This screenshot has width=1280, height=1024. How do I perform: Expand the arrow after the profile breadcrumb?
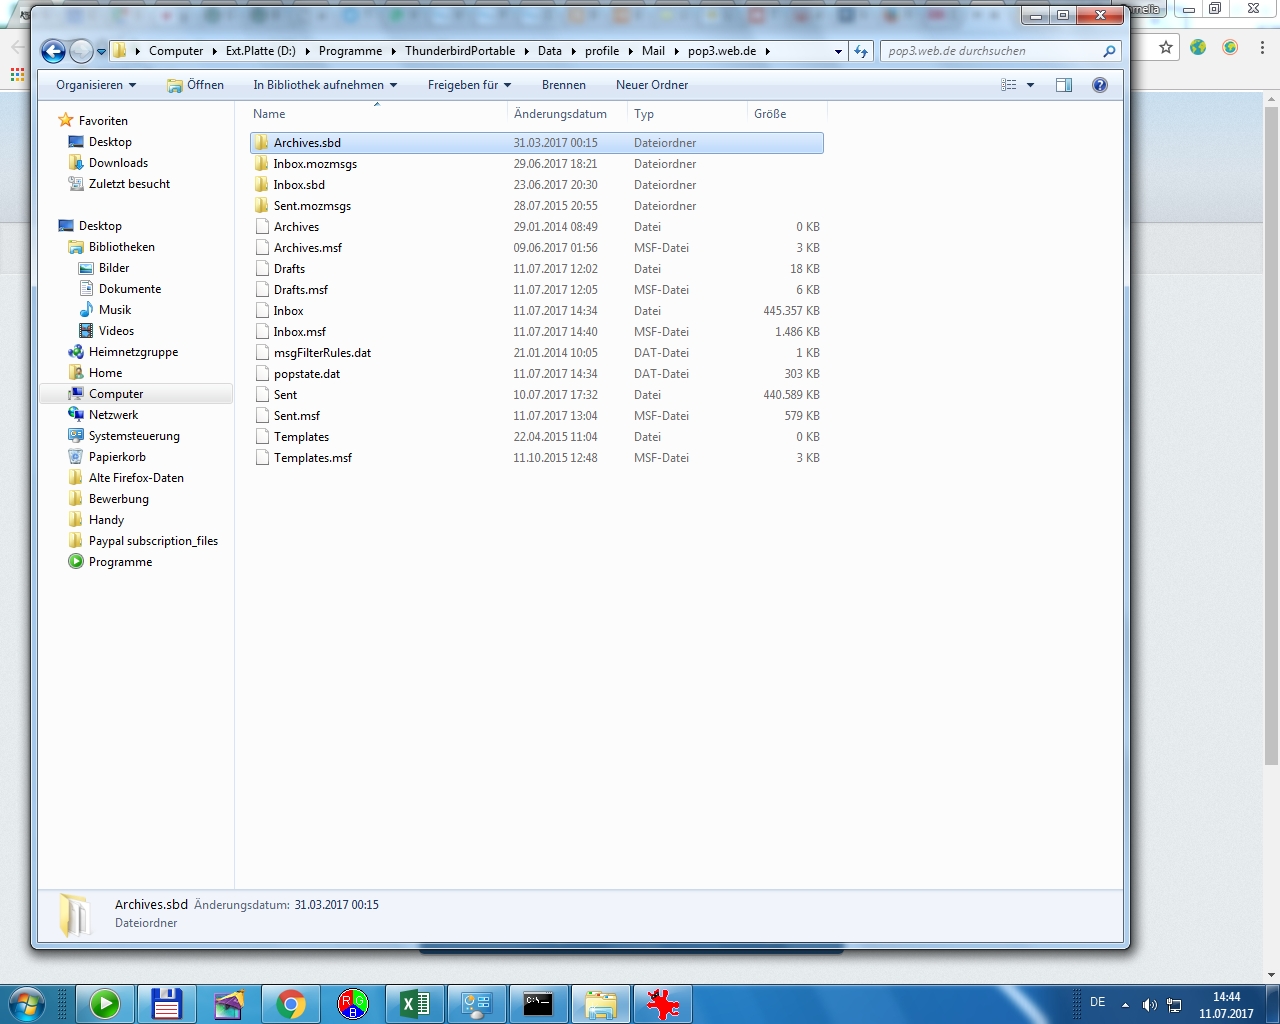tap(630, 51)
